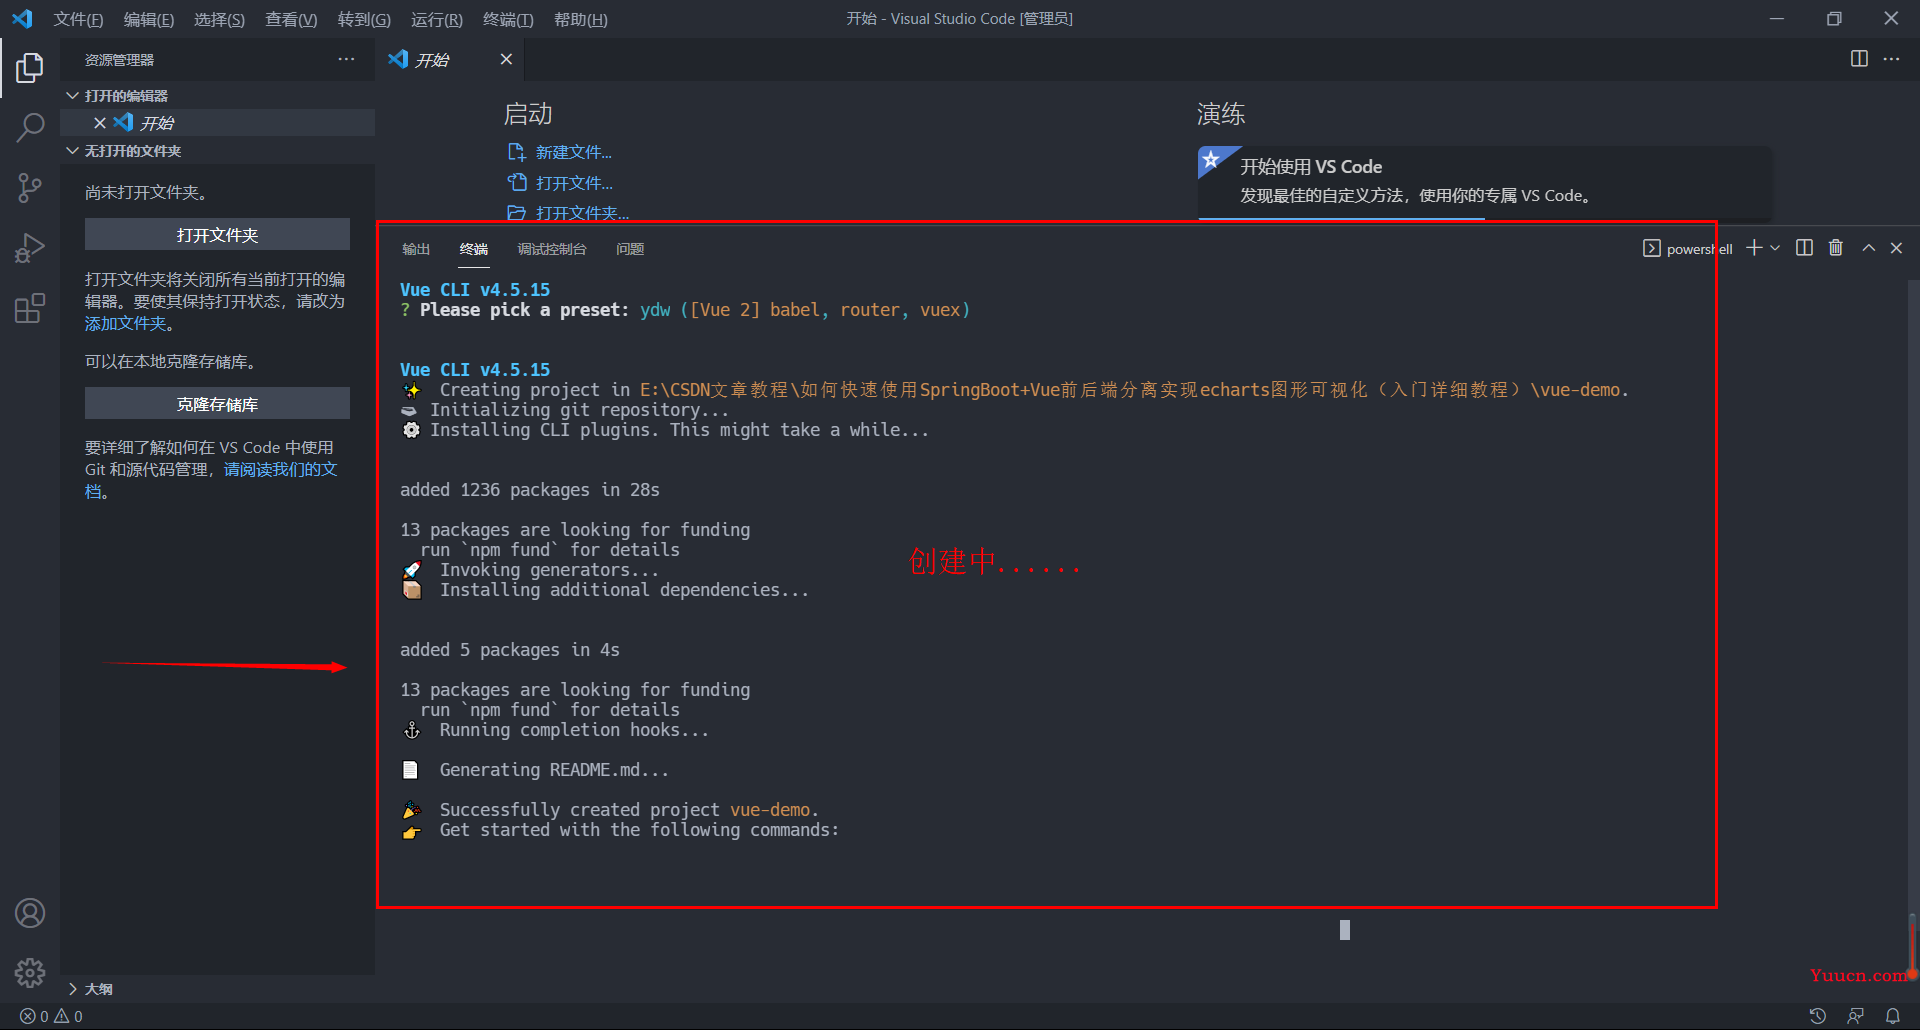The width and height of the screenshot is (1920, 1030).
Task: Close 开始 in open editors list
Action: pos(100,122)
